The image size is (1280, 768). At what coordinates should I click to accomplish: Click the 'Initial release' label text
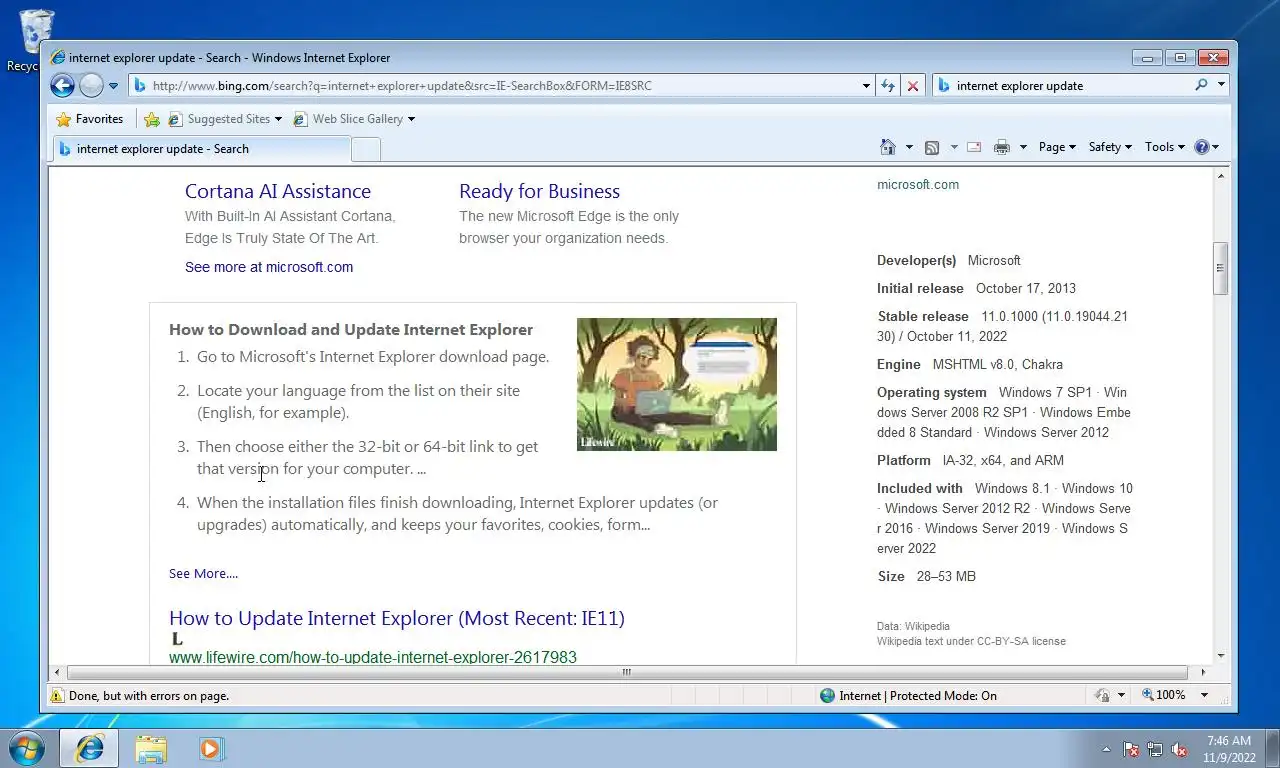pos(920,288)
